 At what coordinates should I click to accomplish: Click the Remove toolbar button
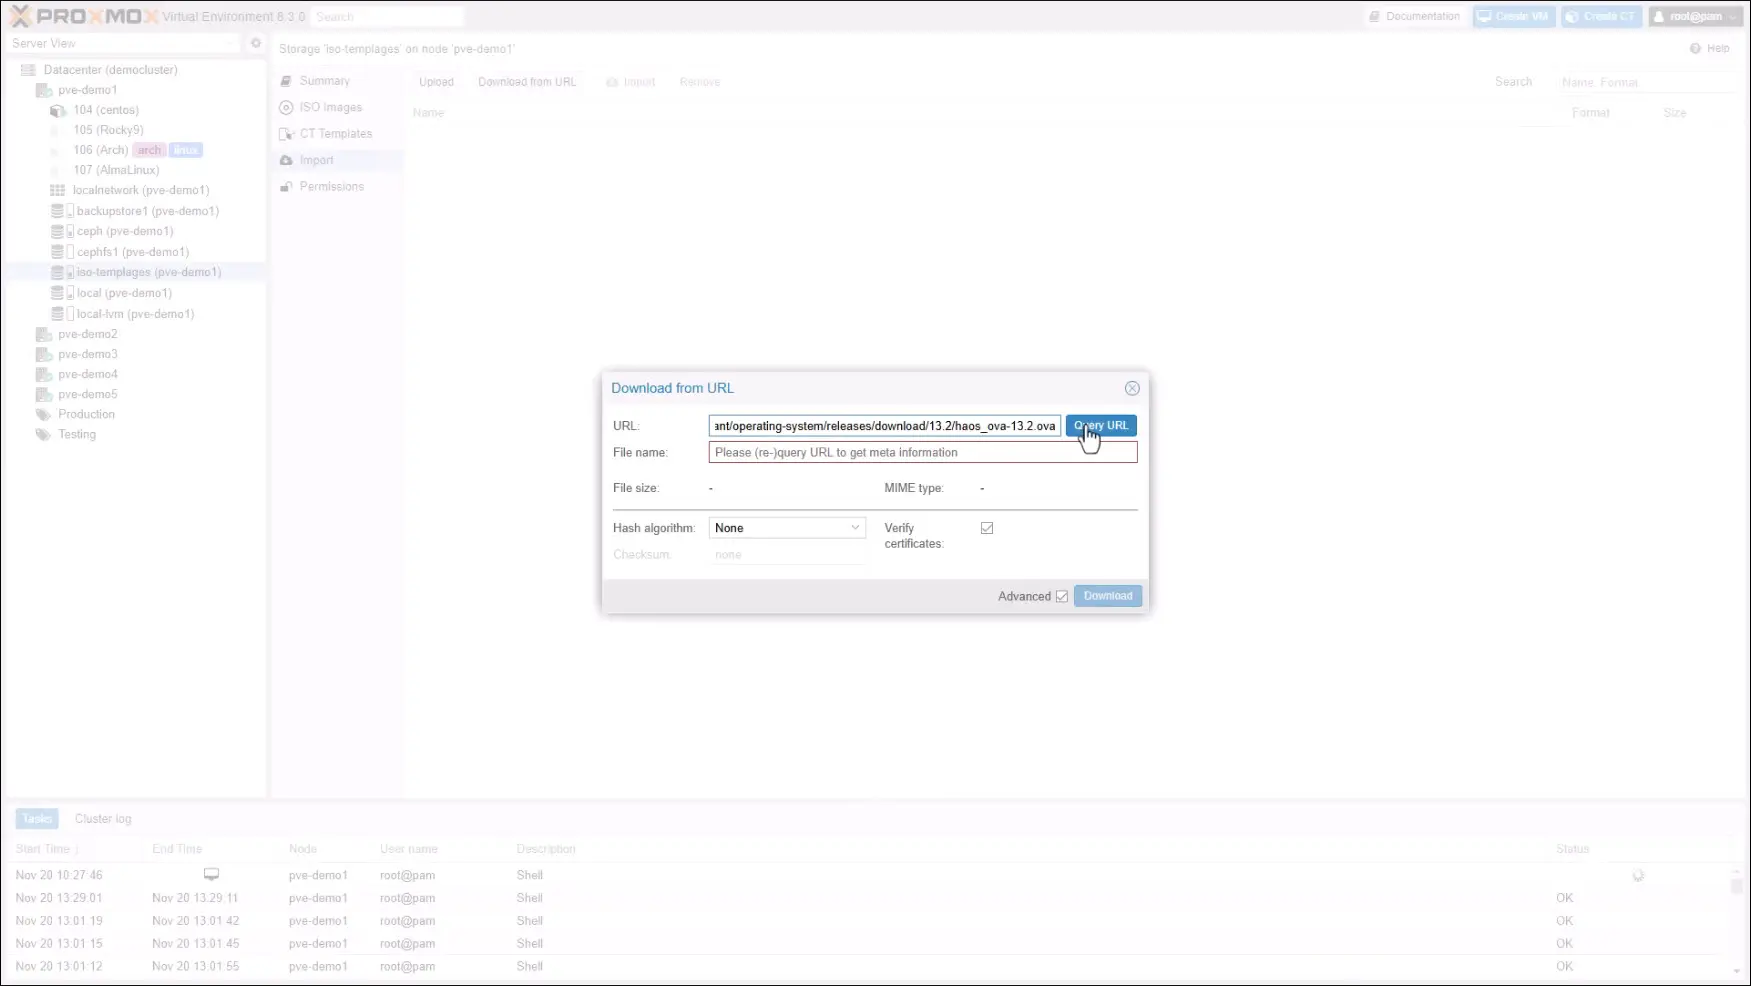point(700,82)
